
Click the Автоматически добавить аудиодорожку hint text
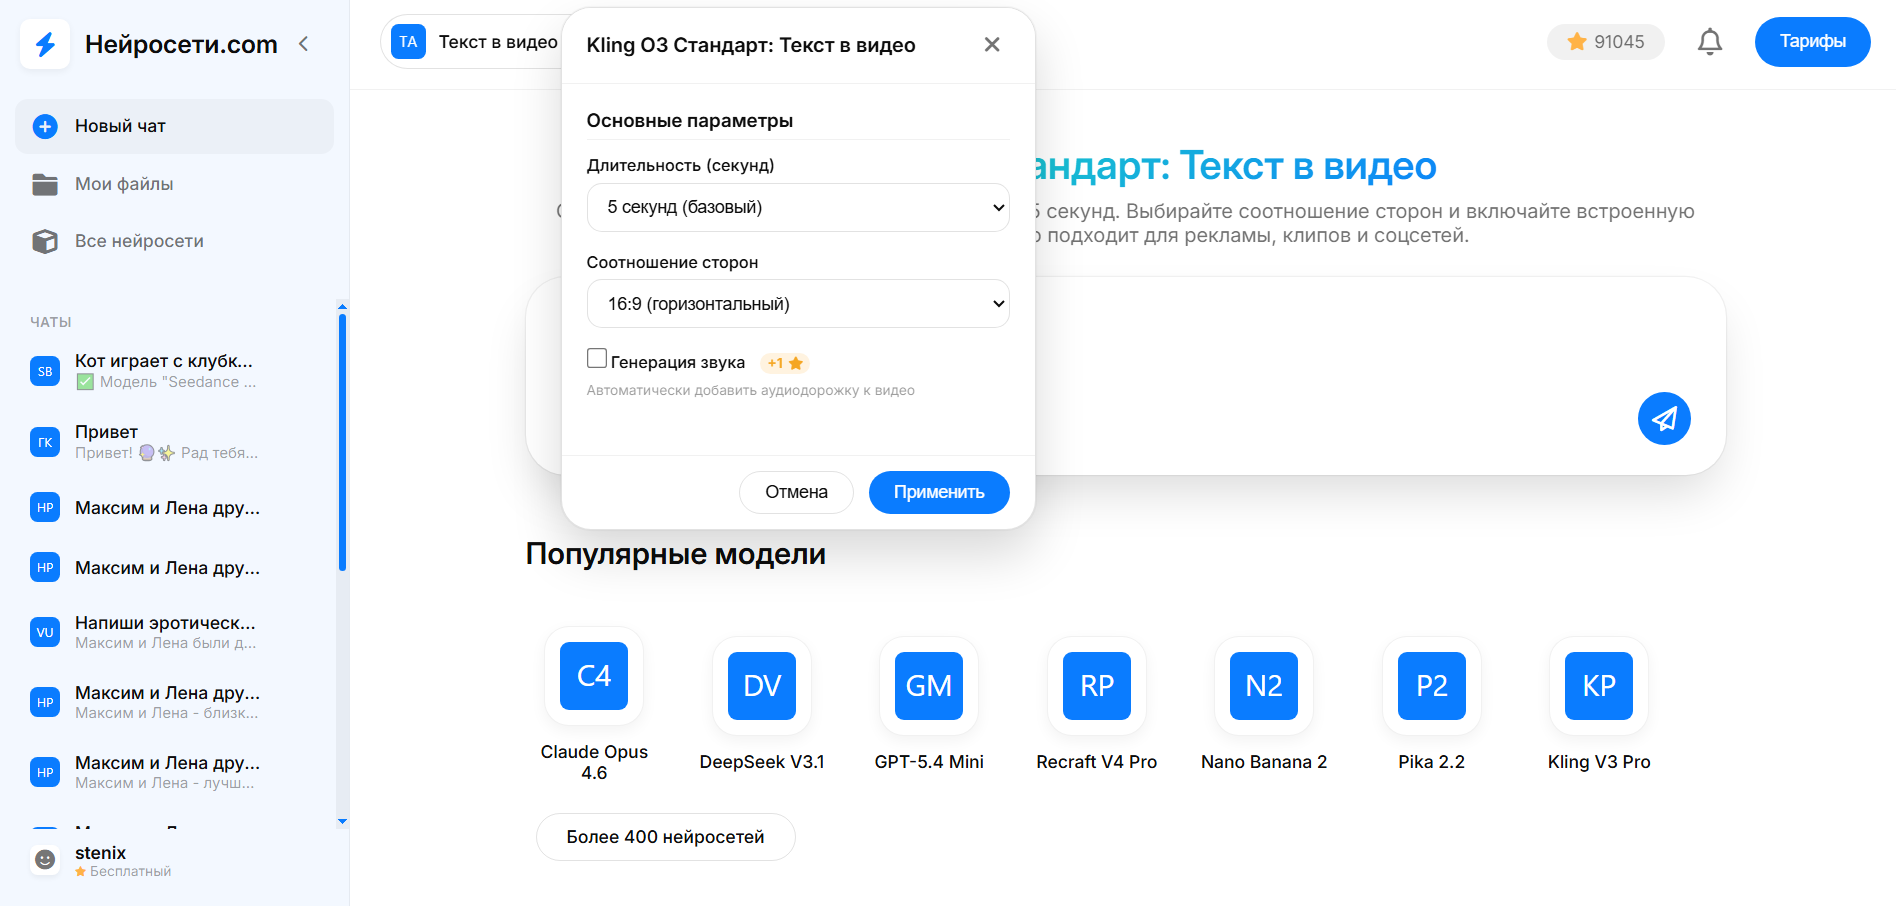[x=751, y=391]
